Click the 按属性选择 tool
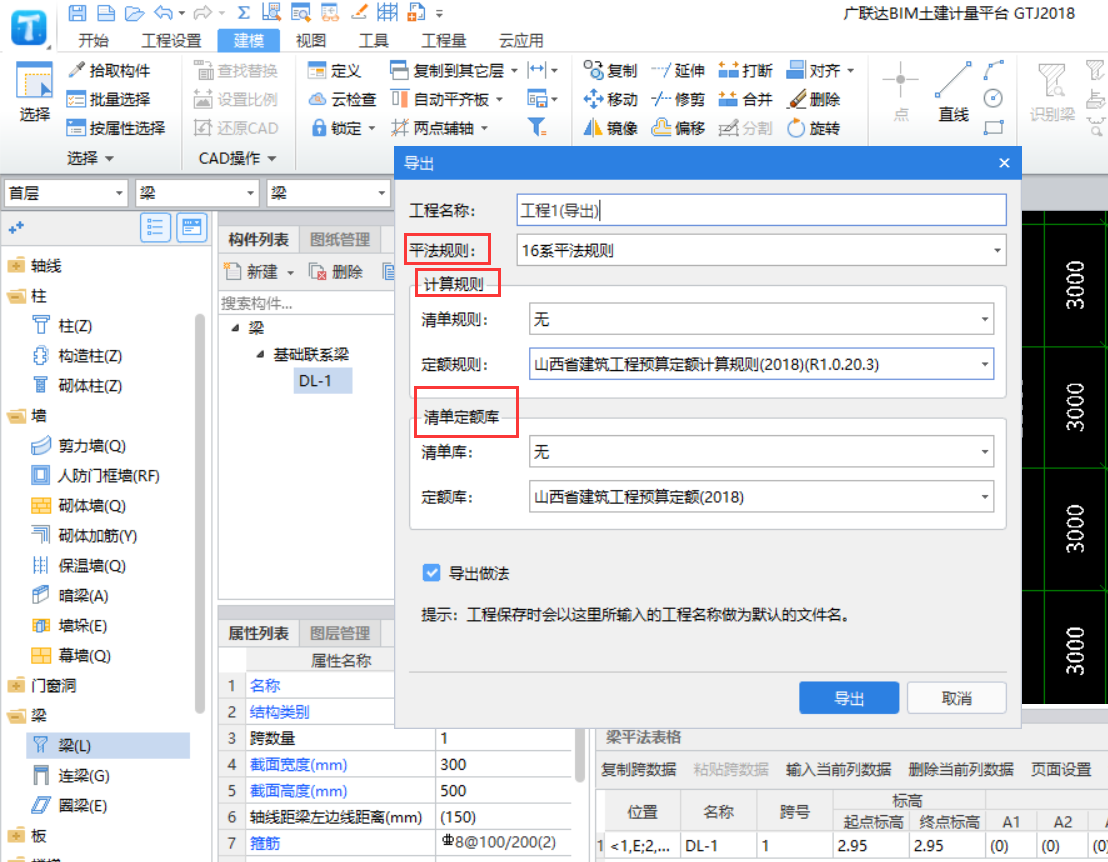 116,128
